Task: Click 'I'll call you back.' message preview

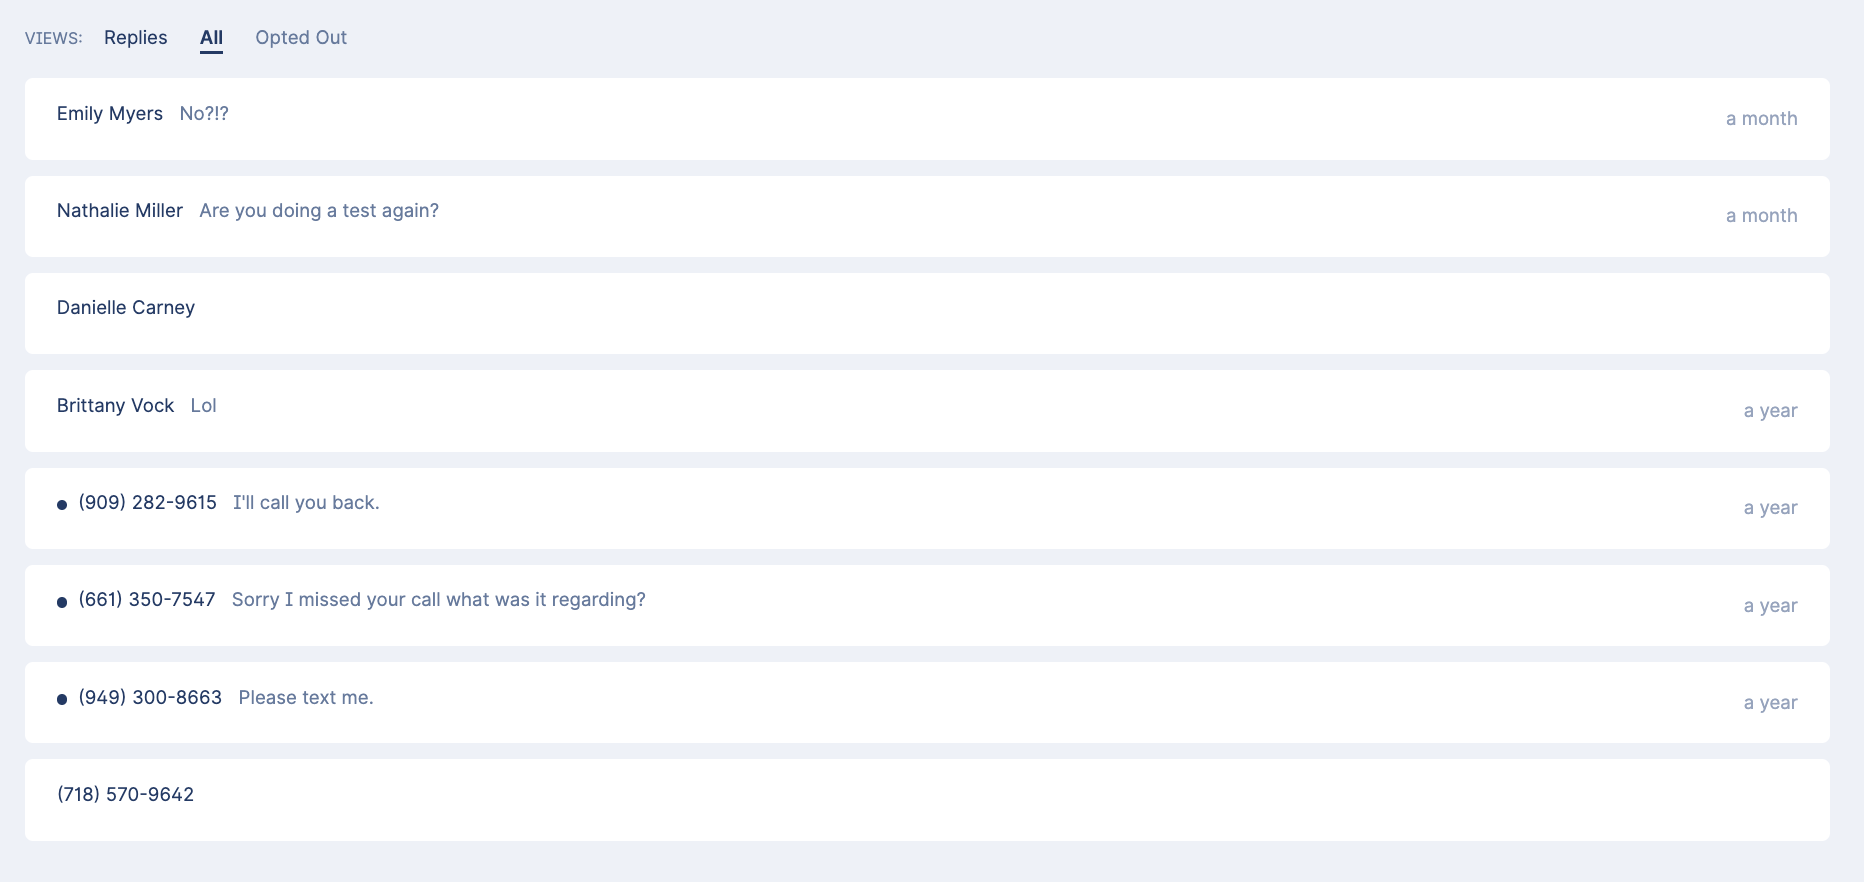Action: (x=305, y=503)
